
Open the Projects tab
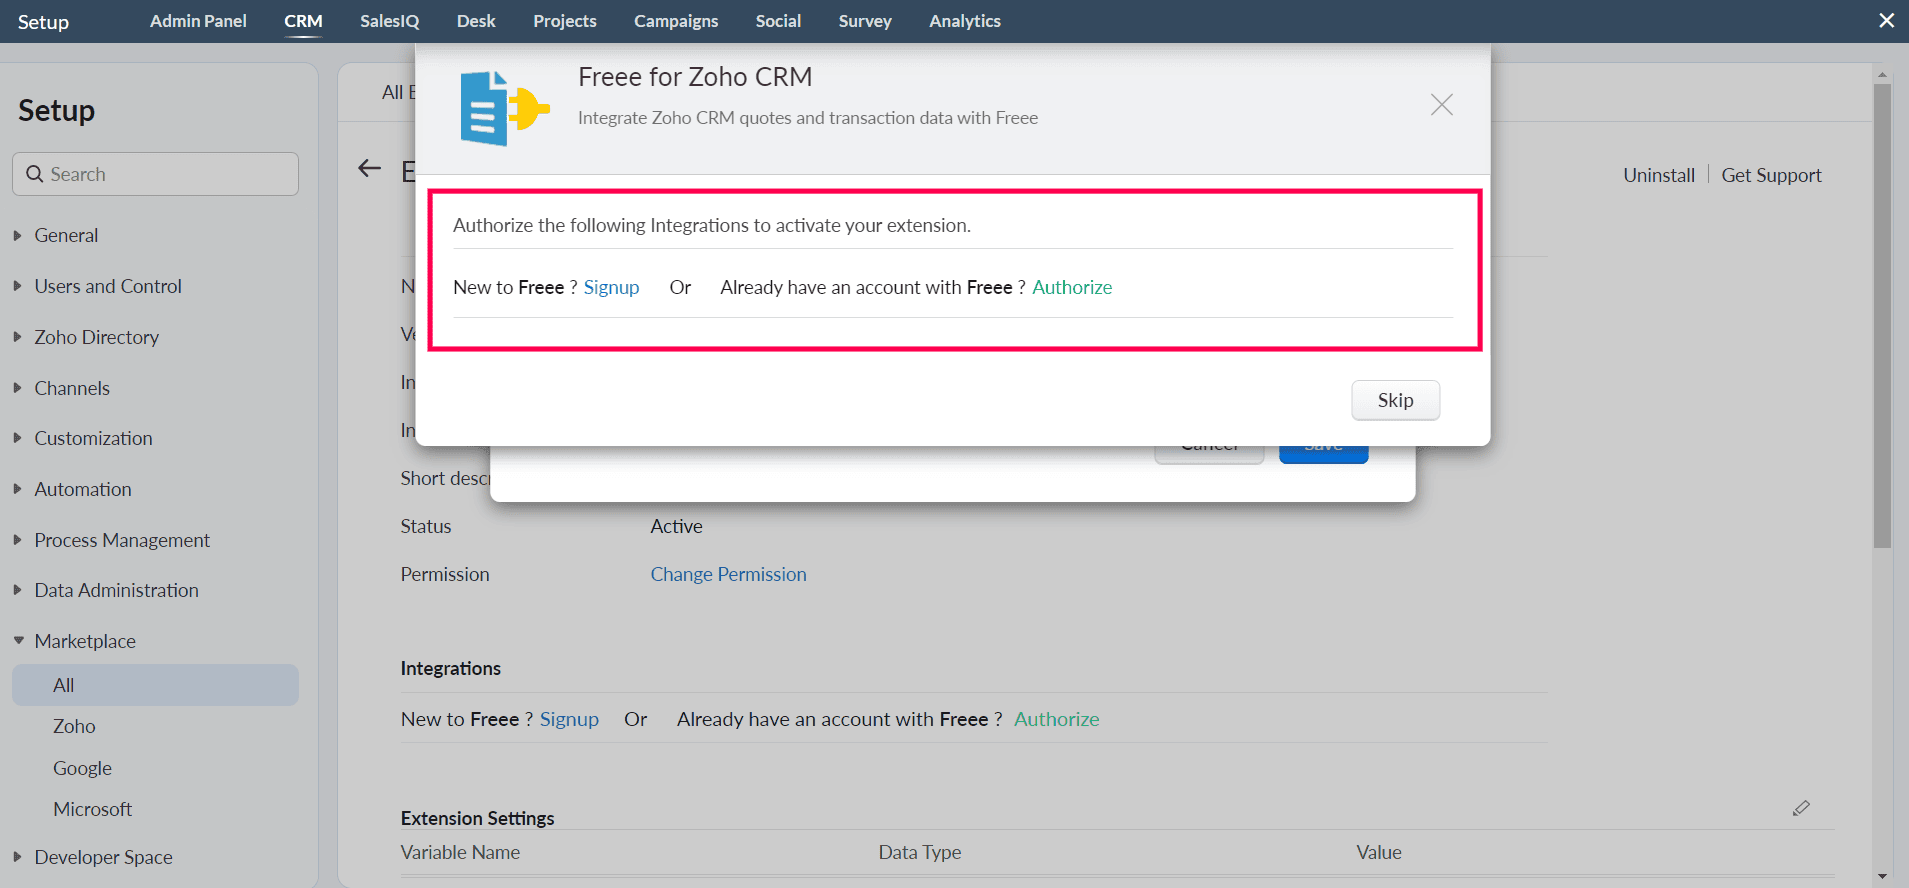pyautogui.click(x=565, y=21)
